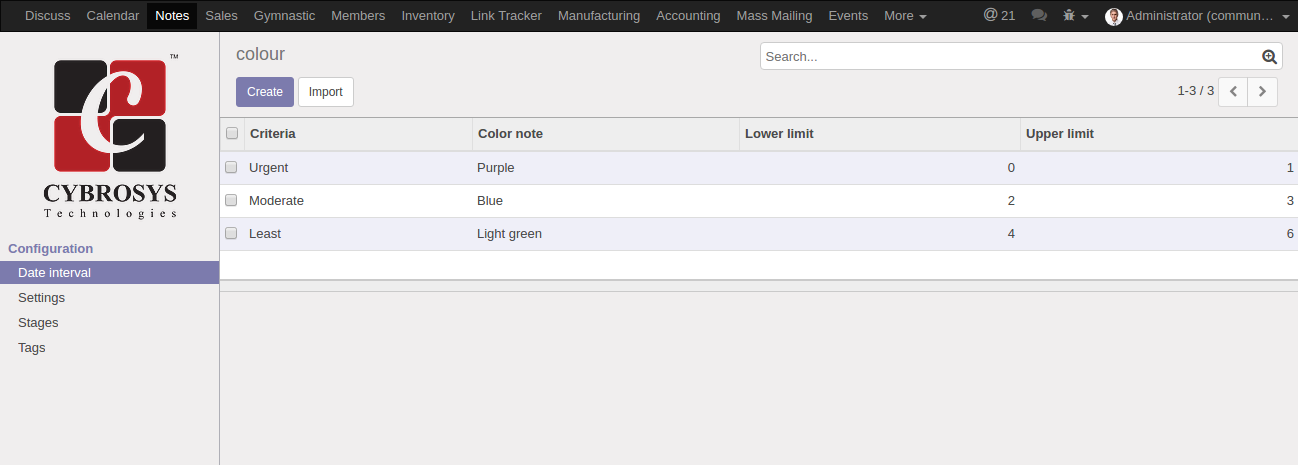1298x465 pixels.
Task: Click the Search input field
Action: pyautogui.click(x=1010, y=57)
